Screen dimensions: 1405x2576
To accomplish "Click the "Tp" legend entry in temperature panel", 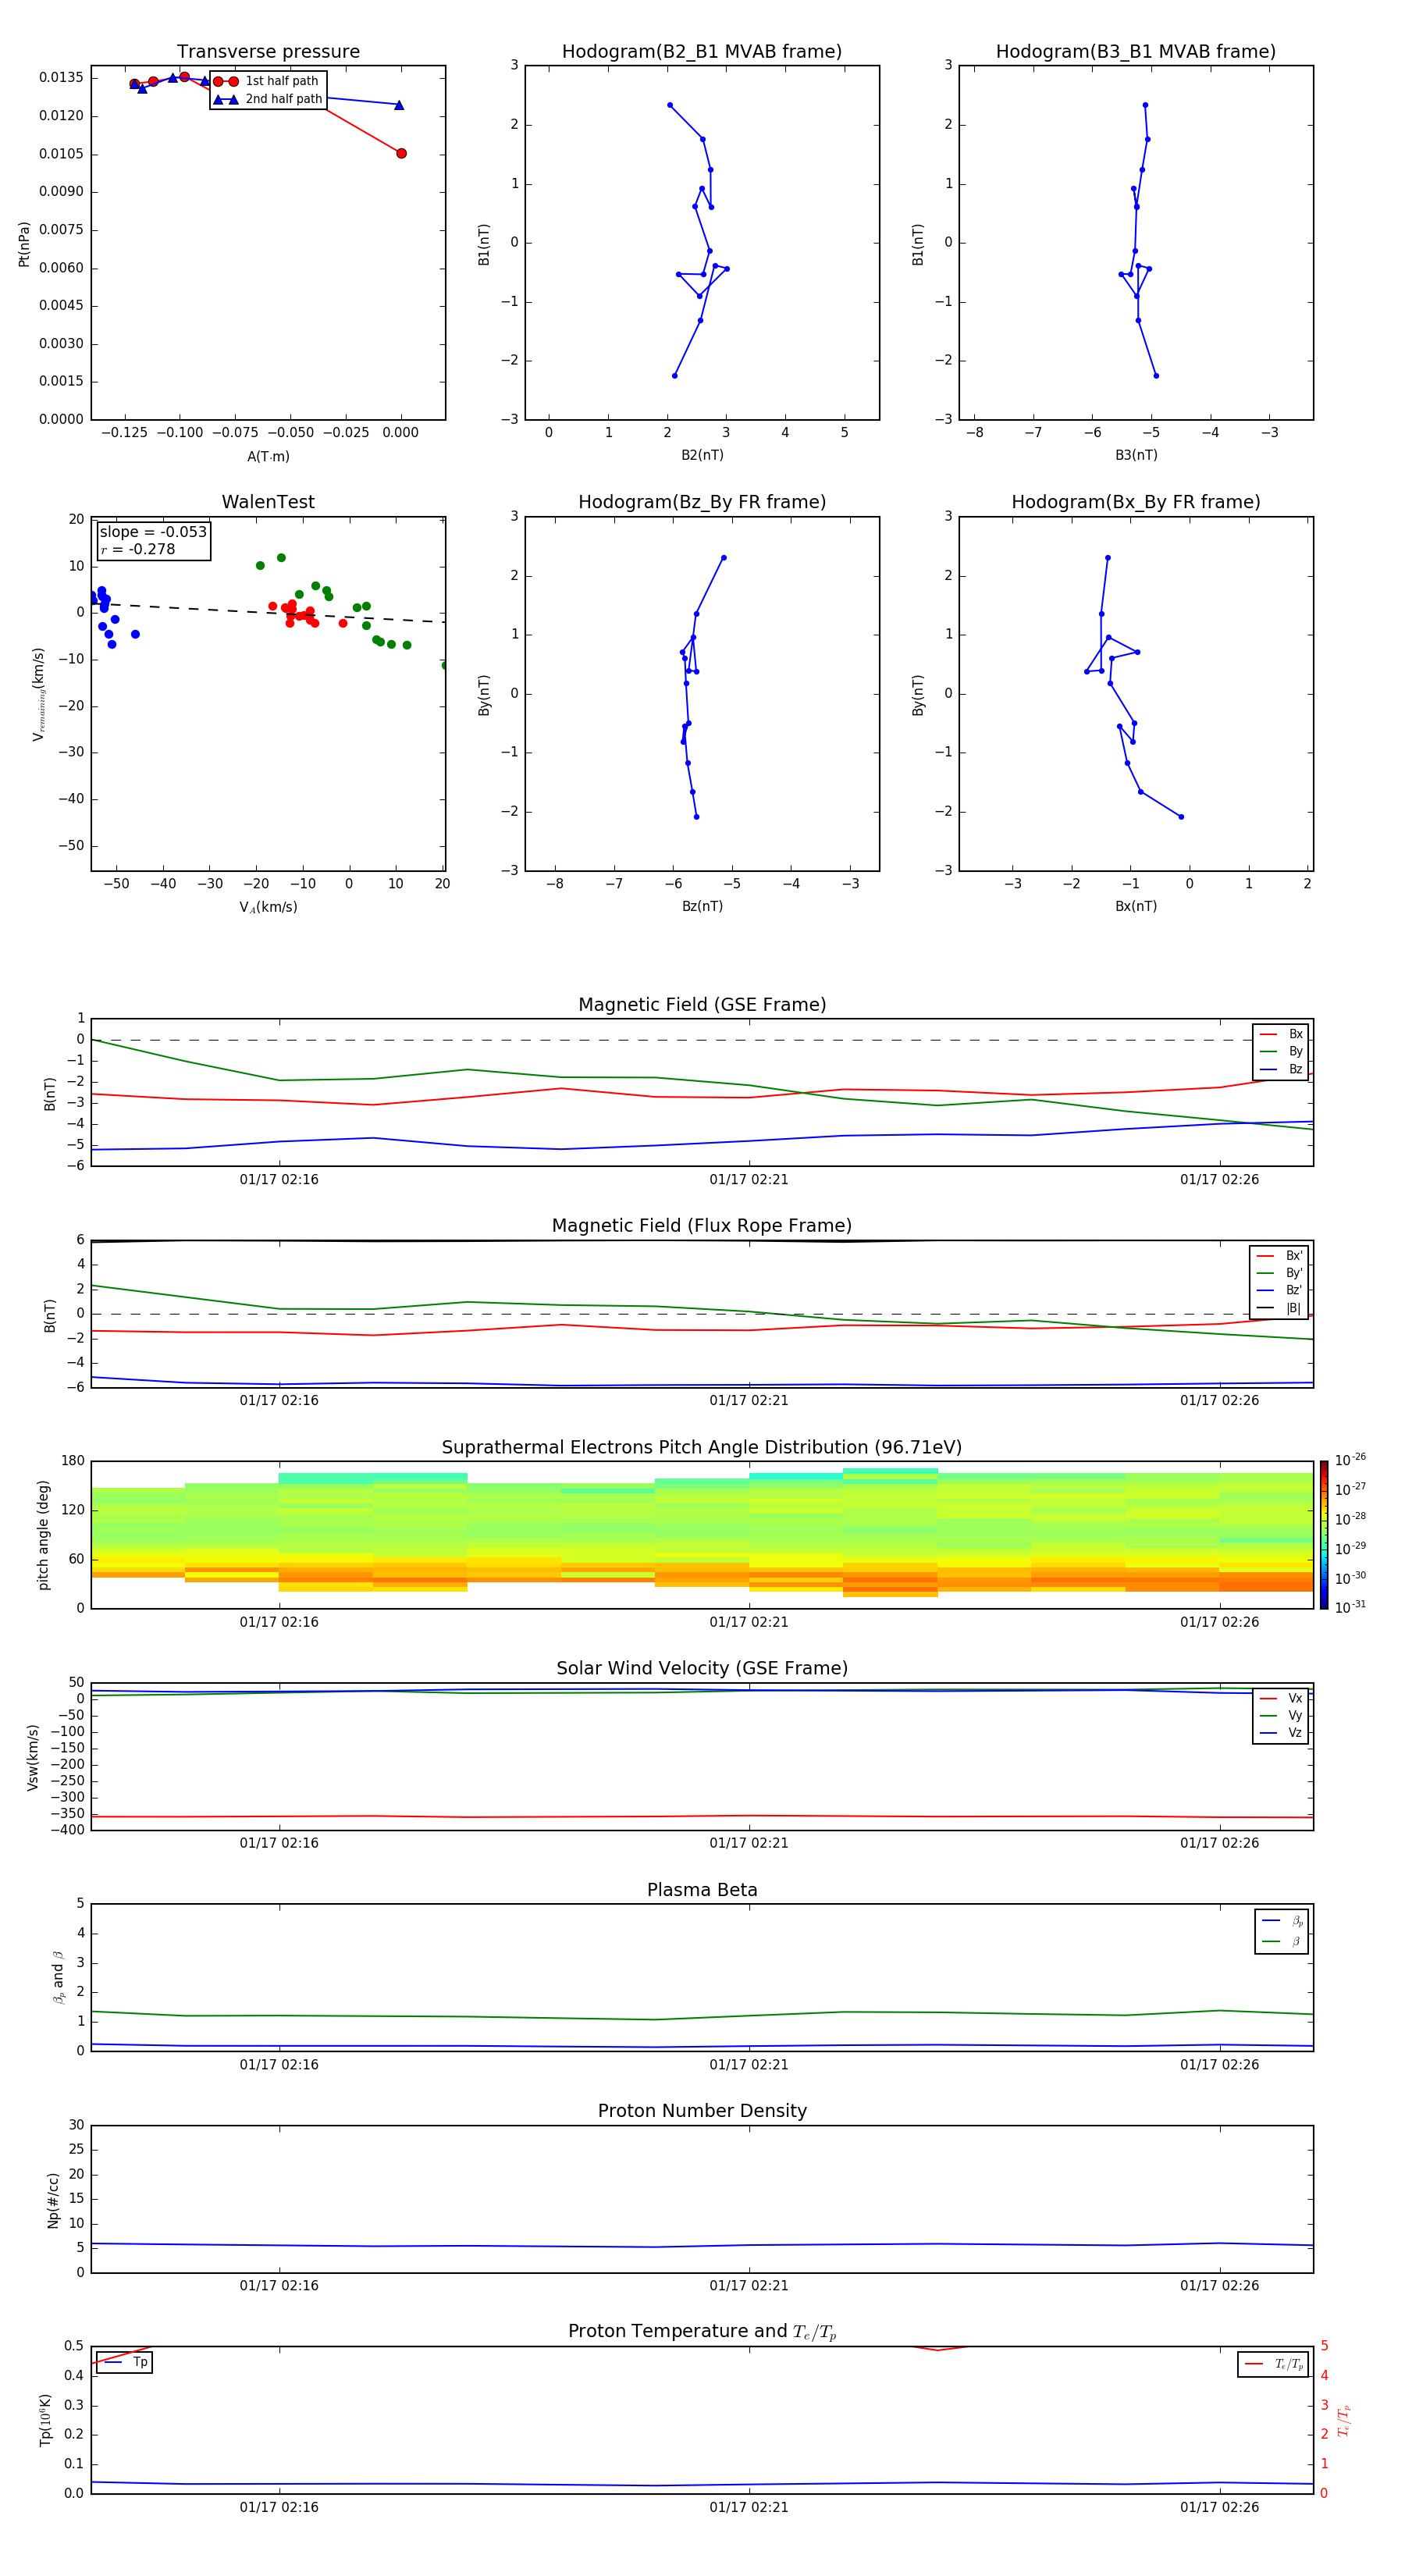I will [126, 2362].
